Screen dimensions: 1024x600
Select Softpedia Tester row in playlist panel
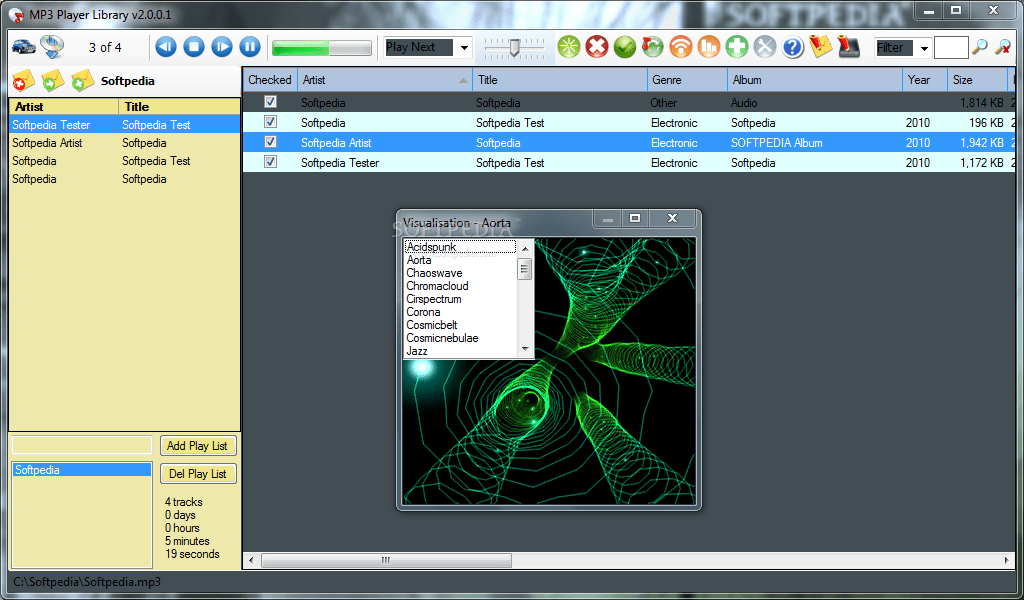pyautogui.click(x=125, y=125)
